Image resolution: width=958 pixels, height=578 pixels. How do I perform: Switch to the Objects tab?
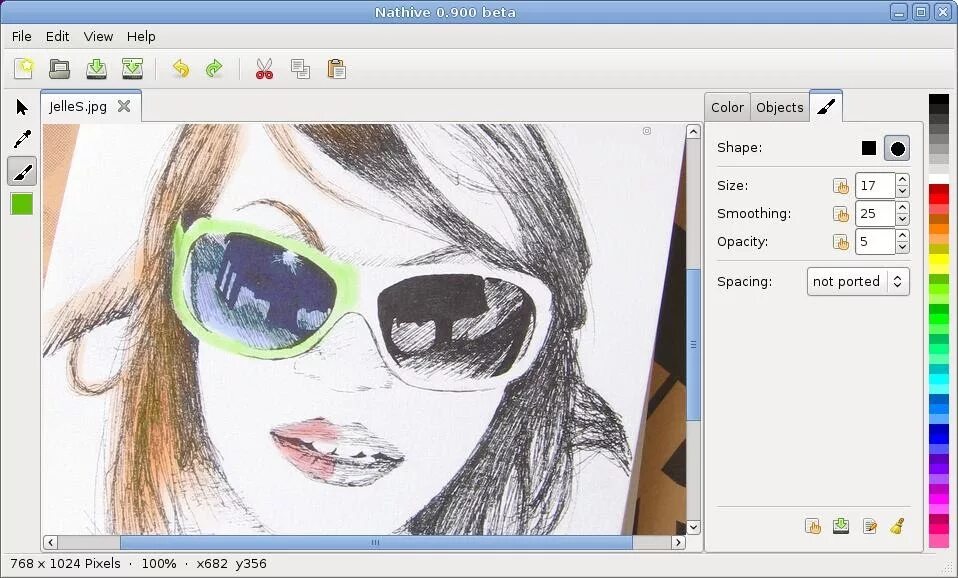780,108
